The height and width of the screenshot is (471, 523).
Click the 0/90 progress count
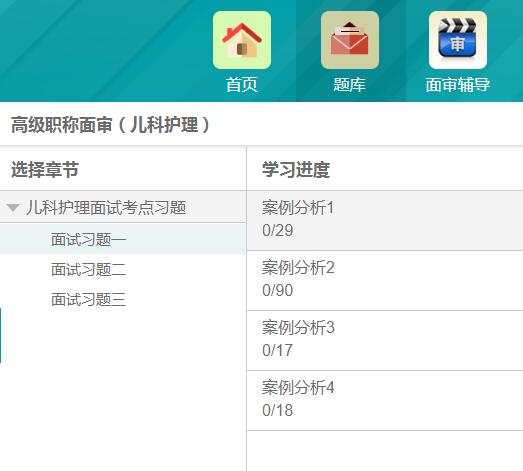278,290
